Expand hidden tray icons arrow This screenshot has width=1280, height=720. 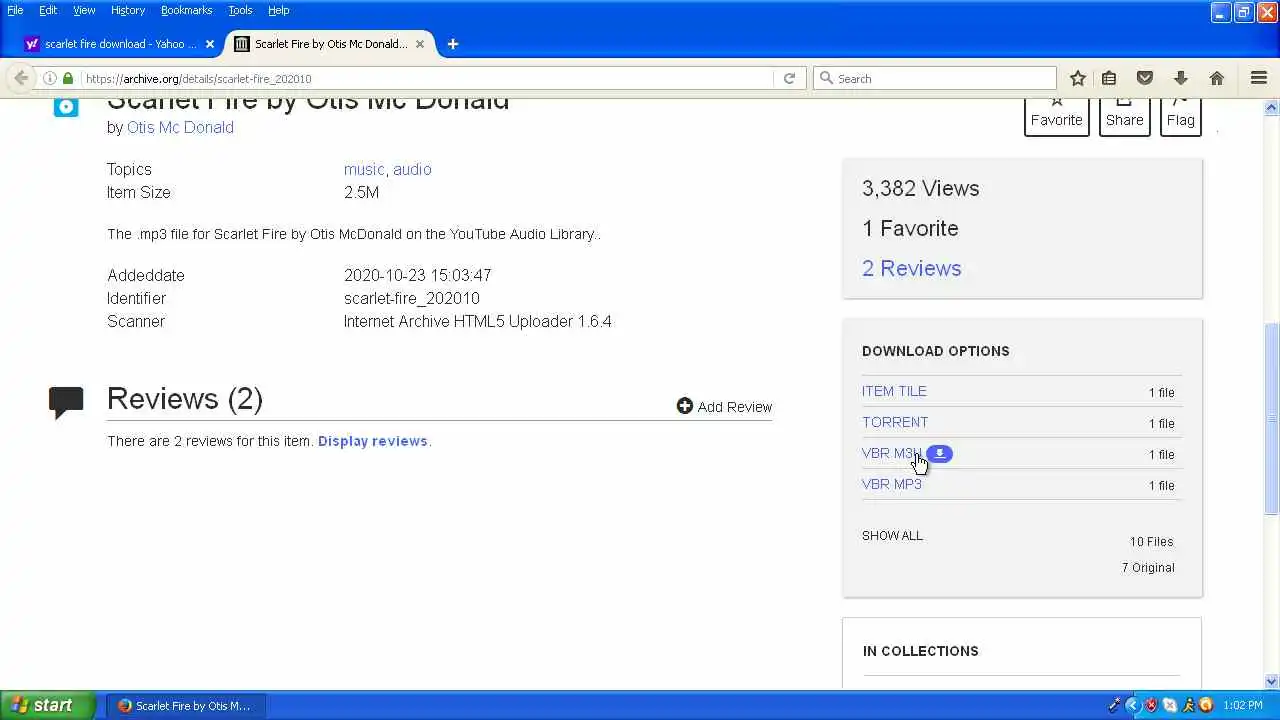tap(1133, 705)
